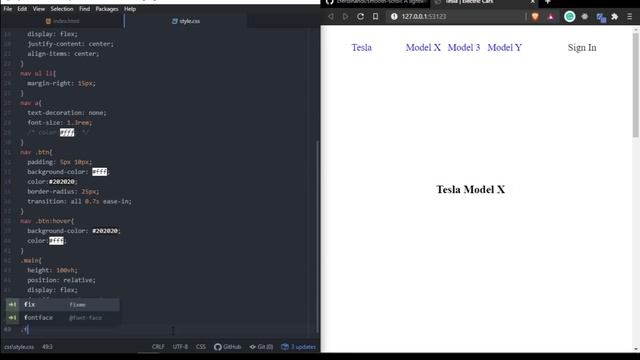Change the CRLF line ending setting
The height and width of the screenshot is (360, 640).
pos(158,347)
